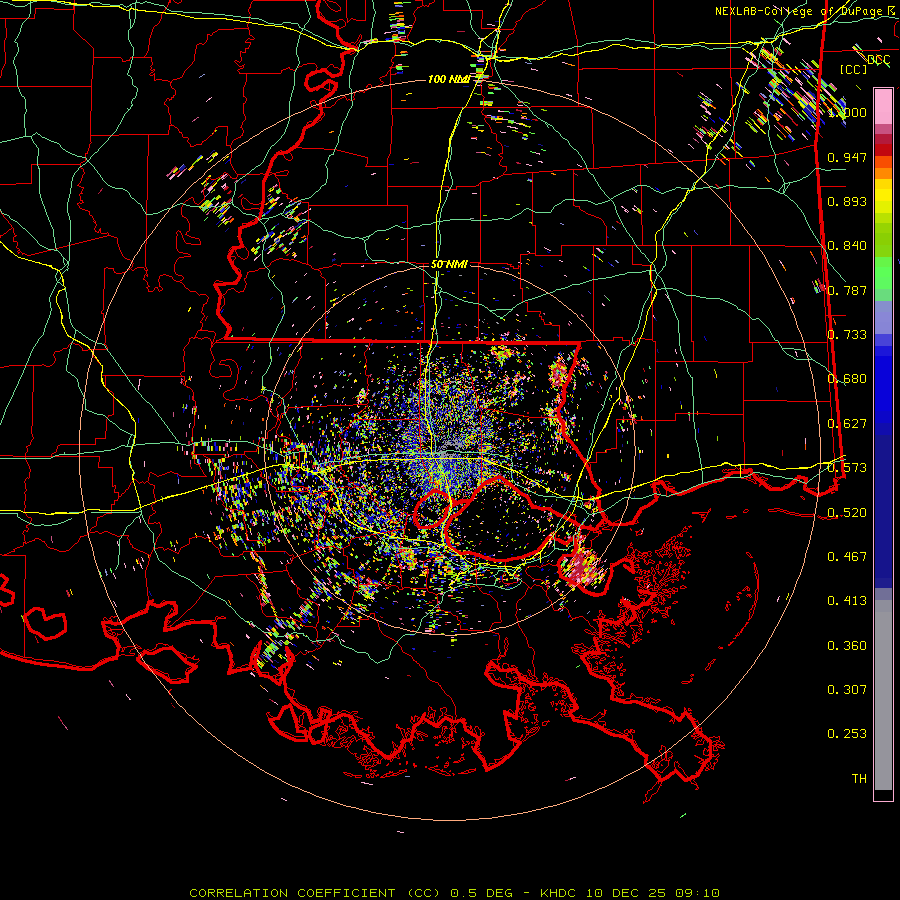The width and height of the screenshot is (900, 900).
Task: Select the 0.787 legend value
Action: [847, 290]
